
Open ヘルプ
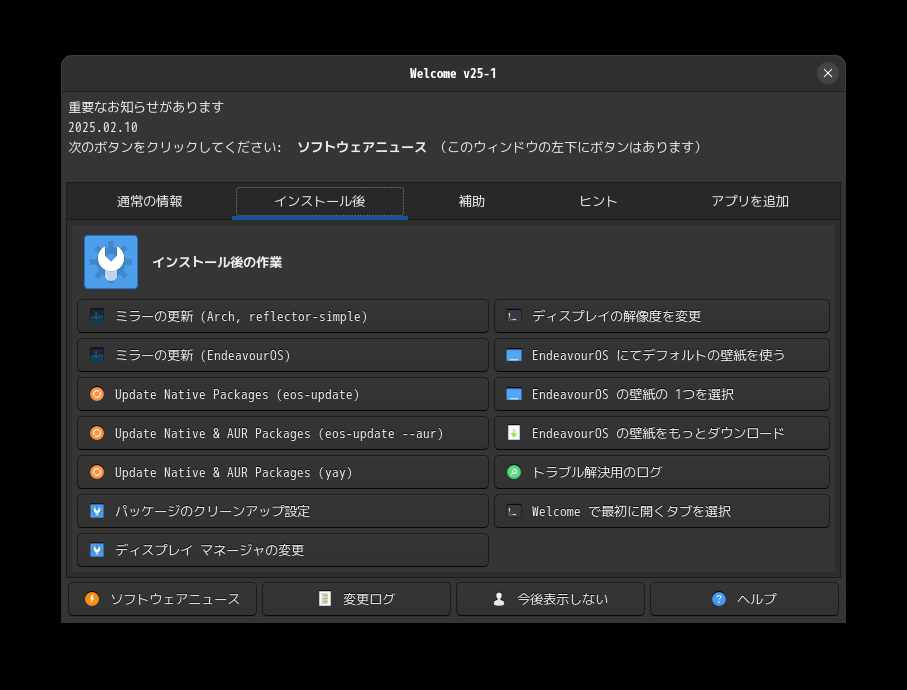point(744,599)
